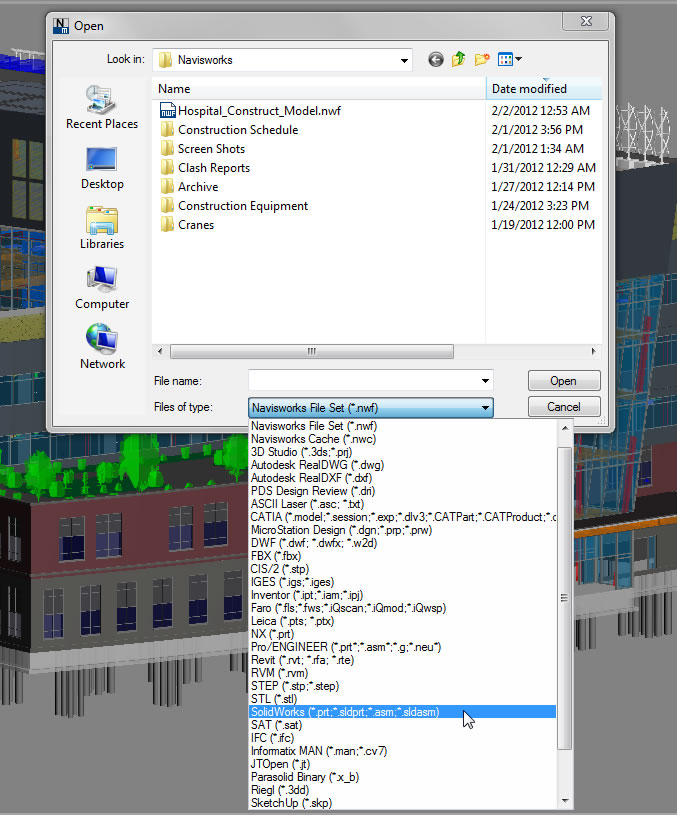Choose Revit file type
Image resolution: width=677 pixels, height=815 pixels.
[402, 660]
